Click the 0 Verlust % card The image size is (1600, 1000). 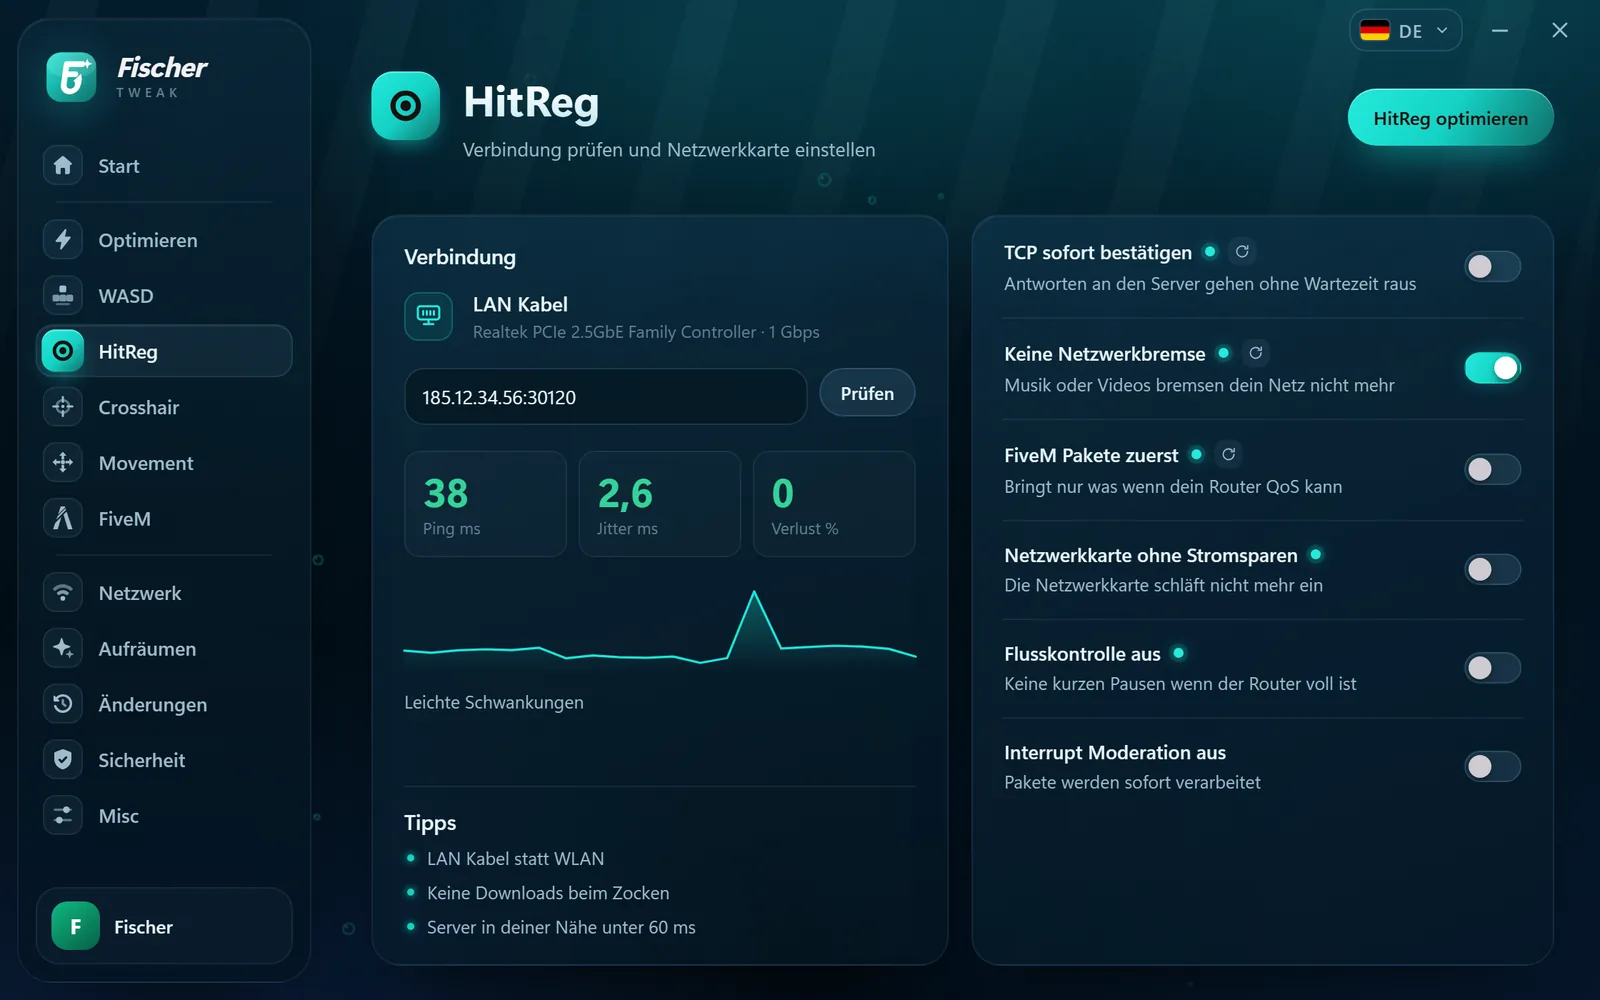coord(834,504)
